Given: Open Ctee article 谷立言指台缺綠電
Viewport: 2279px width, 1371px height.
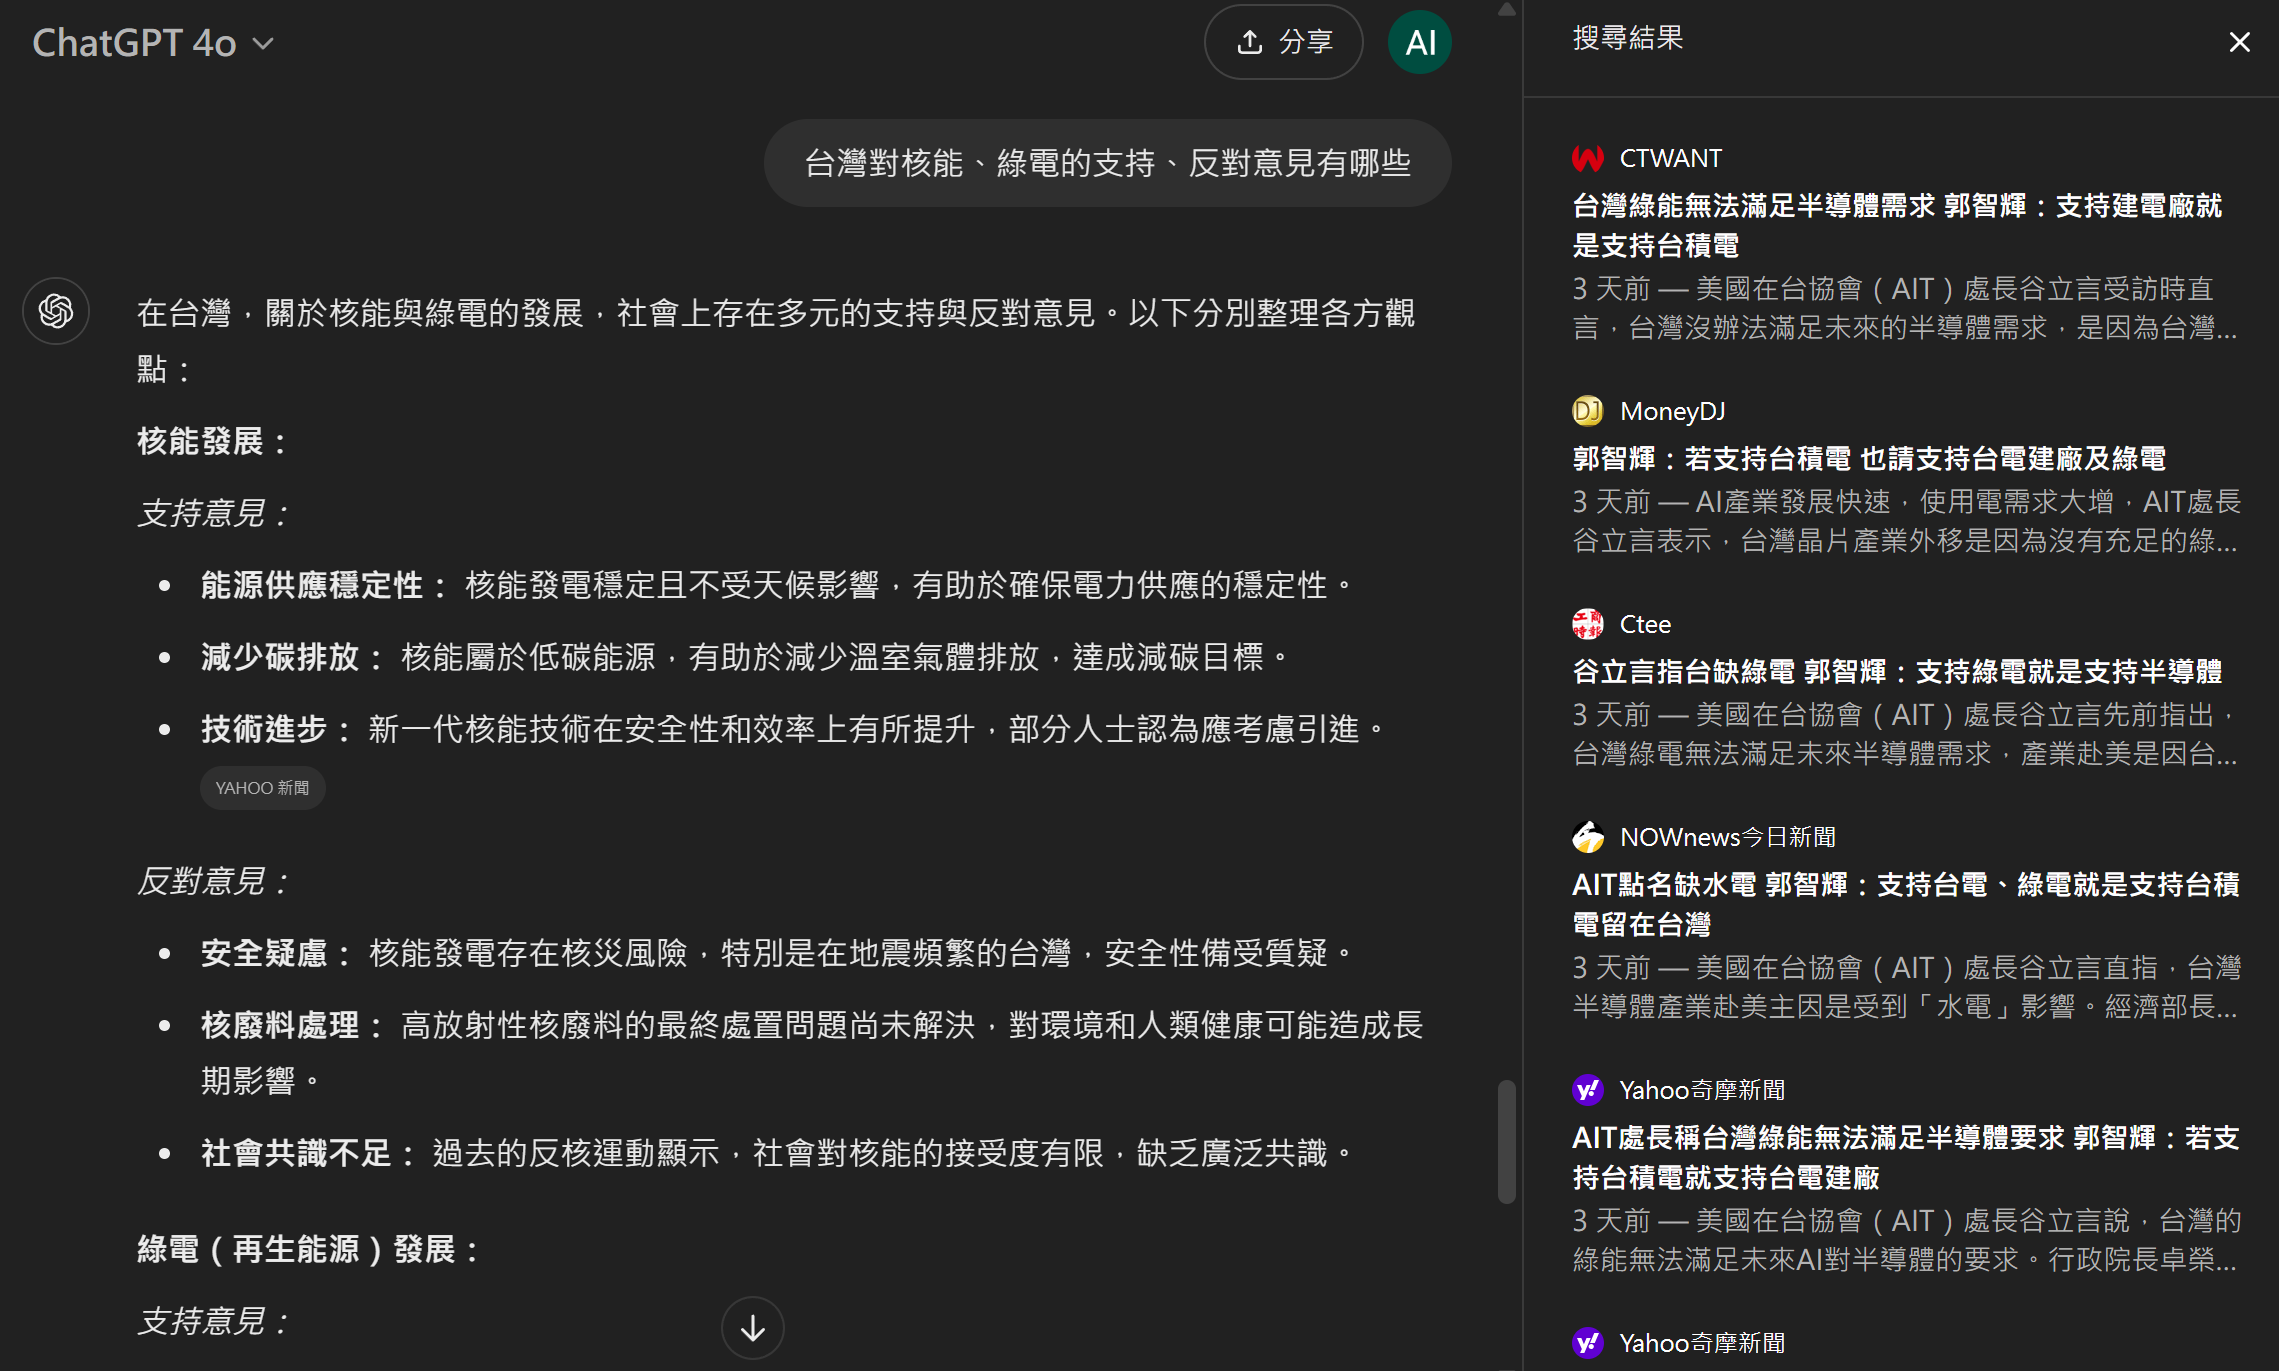Looking at the screenshot, I should [x=1896, y=672].
